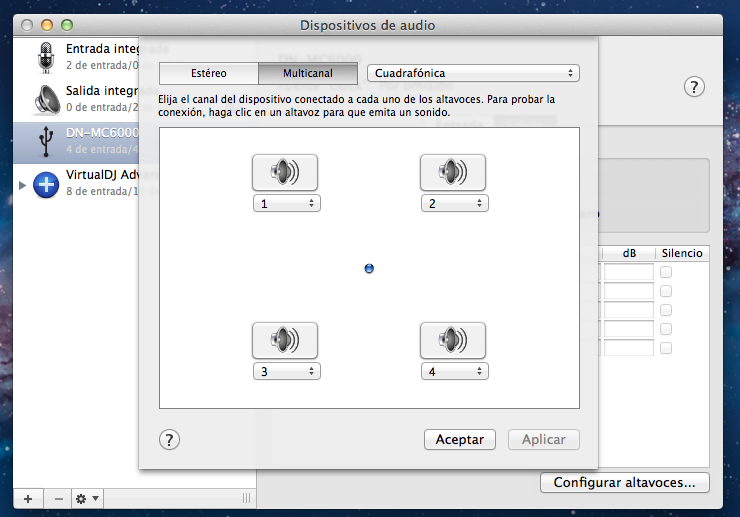
Task: Click Configurar altavoces button
Action: [x=624, y=483]
